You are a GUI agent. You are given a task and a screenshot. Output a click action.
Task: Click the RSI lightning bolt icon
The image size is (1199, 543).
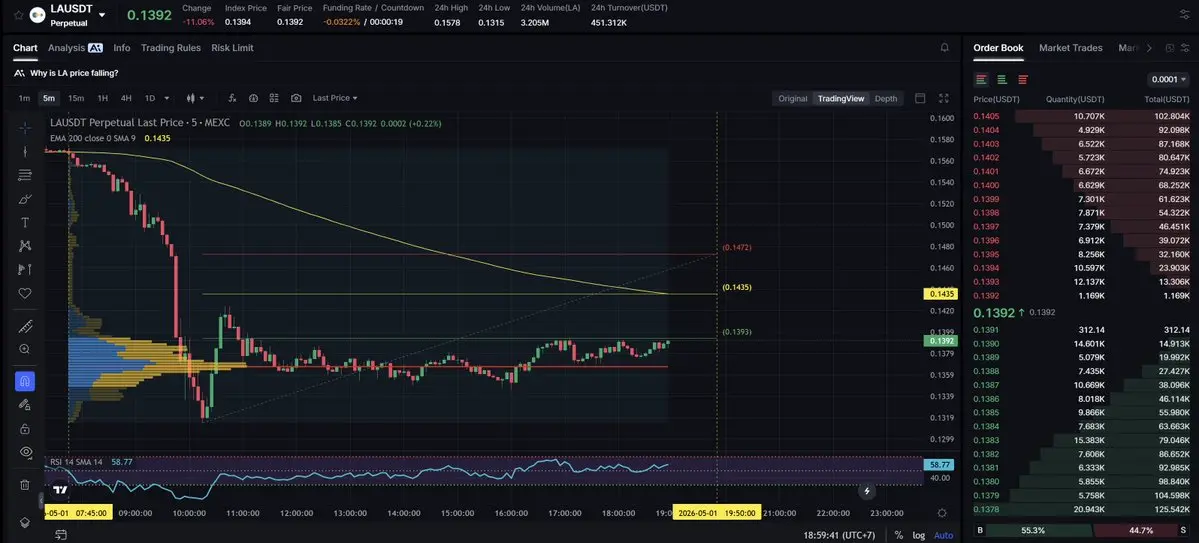coord(867,491)
